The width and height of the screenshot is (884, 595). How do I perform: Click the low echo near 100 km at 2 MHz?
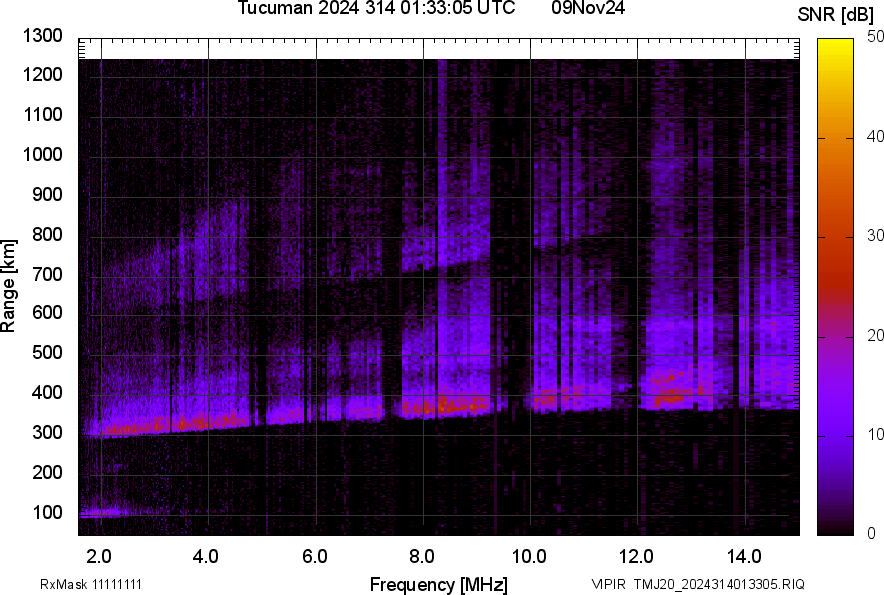point(103,513)
